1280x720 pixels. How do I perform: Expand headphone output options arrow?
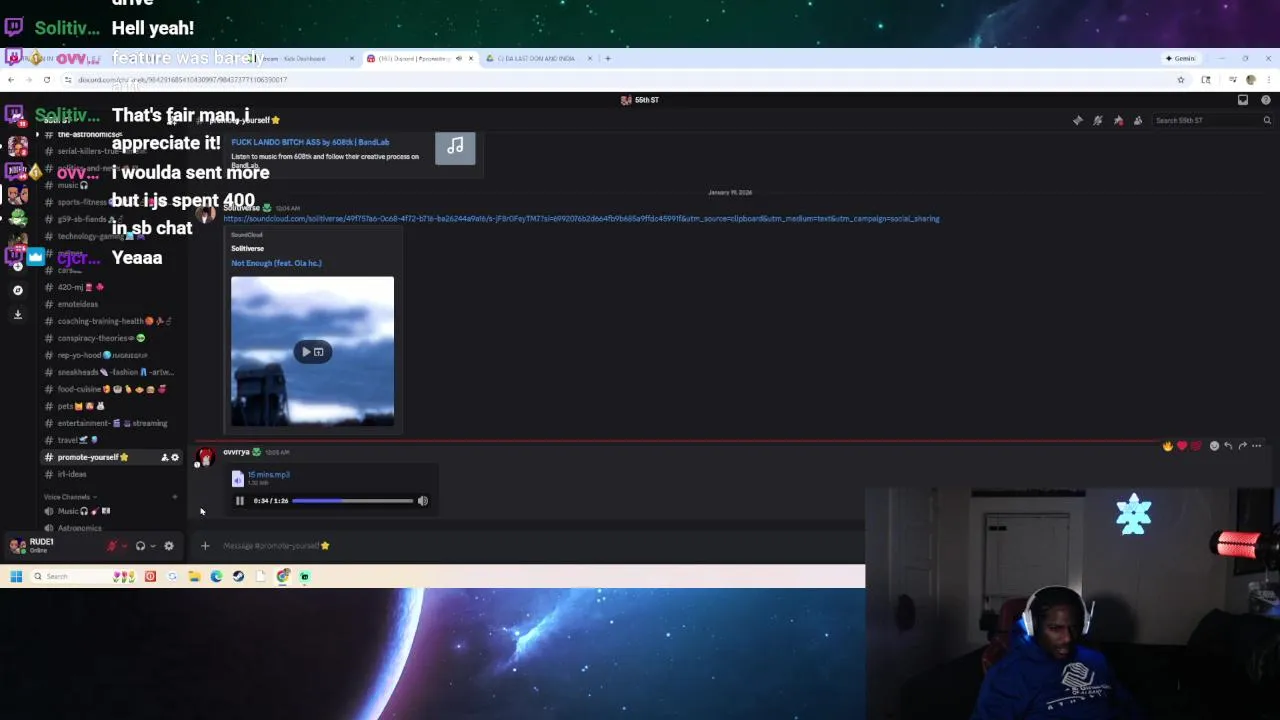[152, 546]
